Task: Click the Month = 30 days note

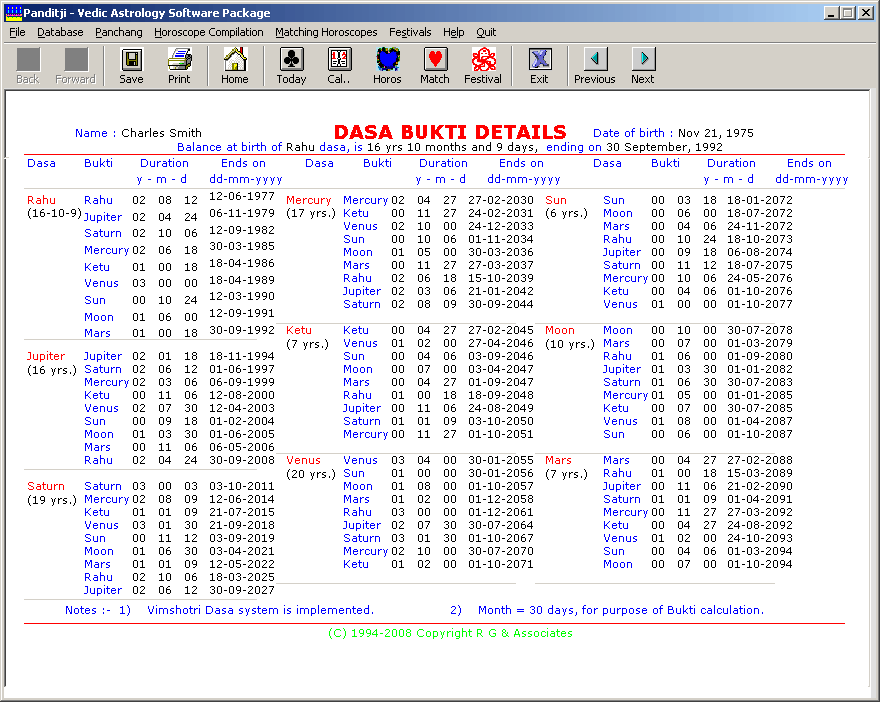Action: pos(621,610)
